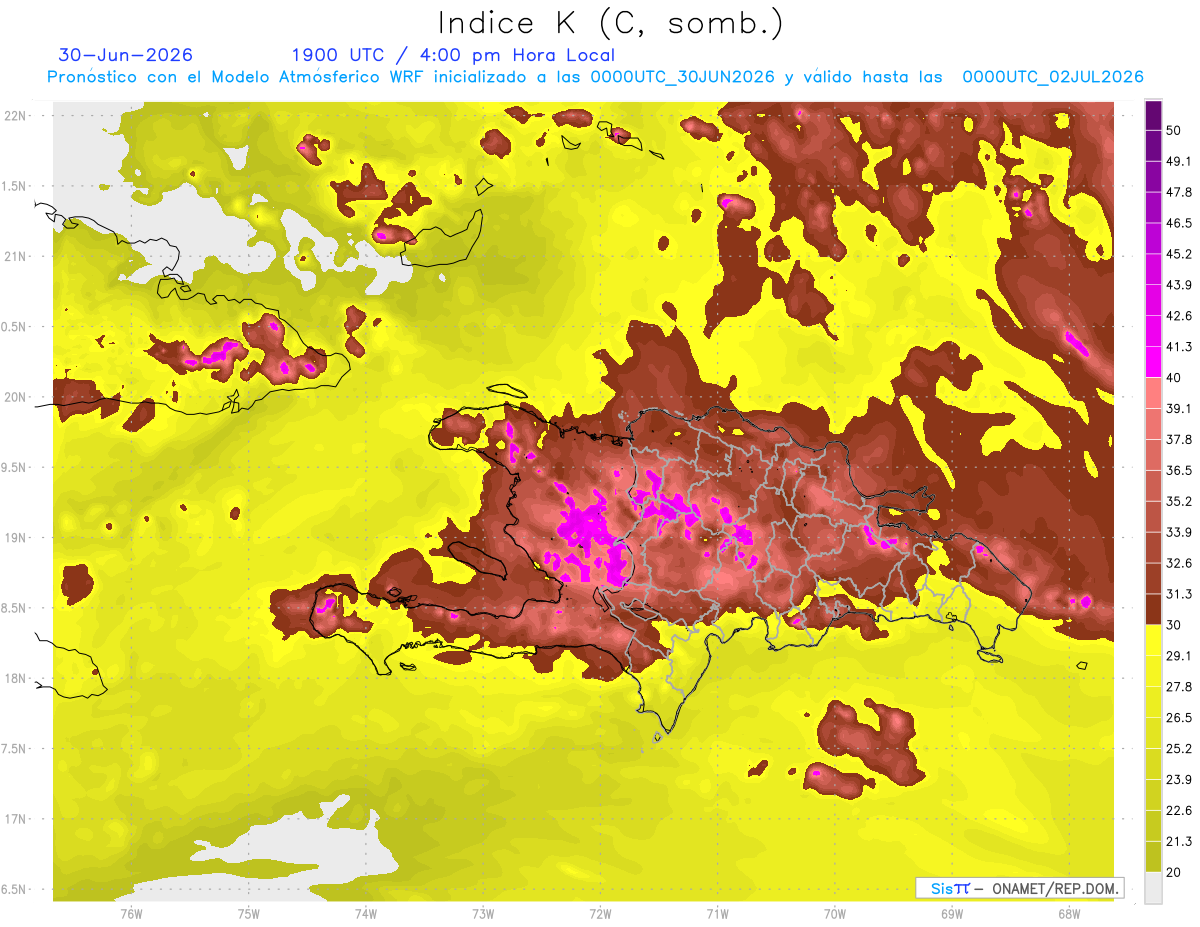Pick the magenta swatch between 40 and 41.3

[x=1153, y=362]
